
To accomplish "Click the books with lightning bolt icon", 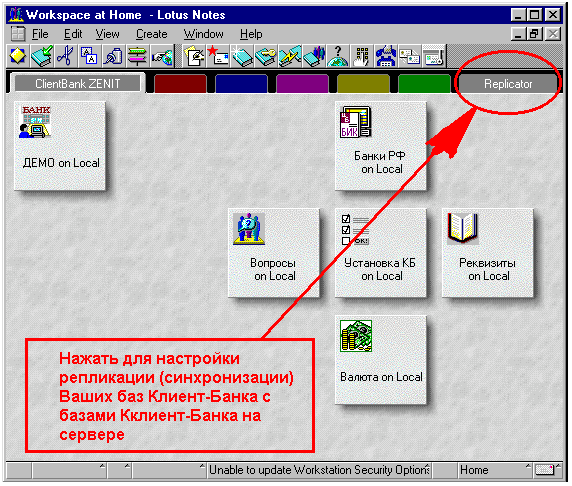I will click(290, 57).
